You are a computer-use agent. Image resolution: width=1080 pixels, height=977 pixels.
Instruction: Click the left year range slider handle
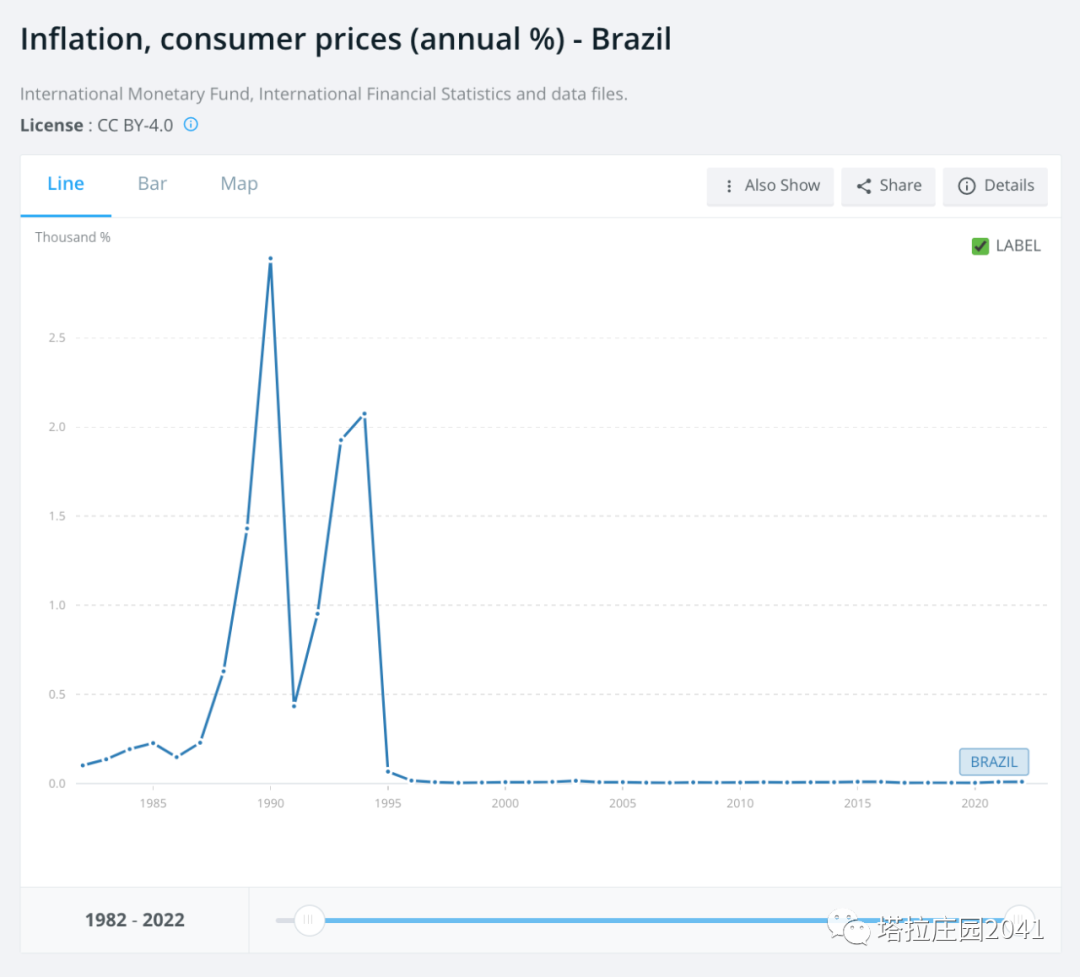(309, 920)
